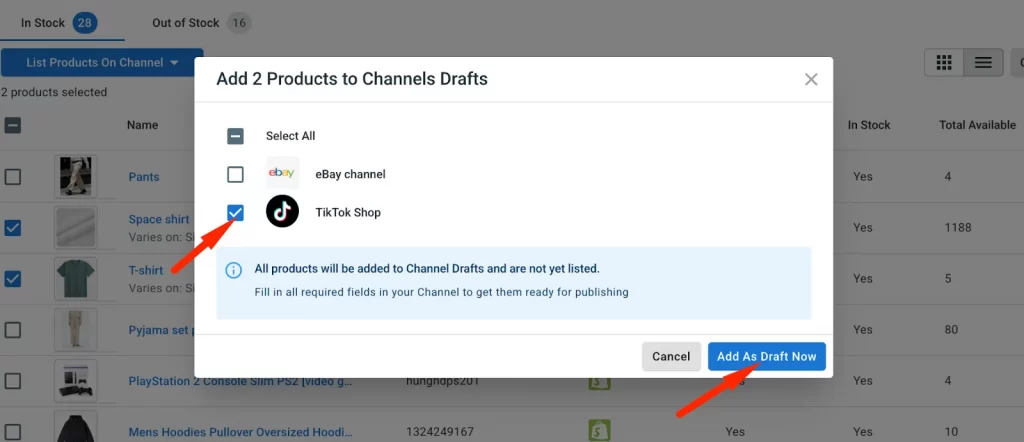1024x442 pixels.
Task: Click the info icon in blue notice
Action: coord(233,270)
